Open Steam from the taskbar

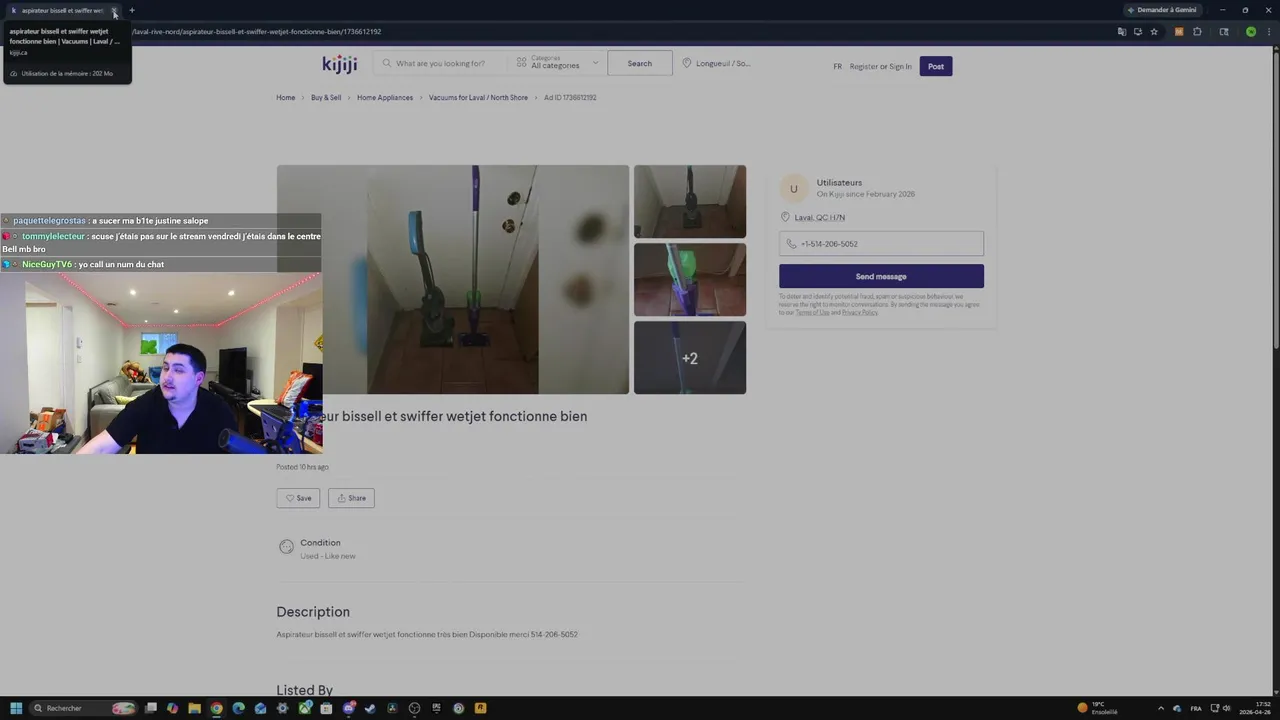pos(371,708)
